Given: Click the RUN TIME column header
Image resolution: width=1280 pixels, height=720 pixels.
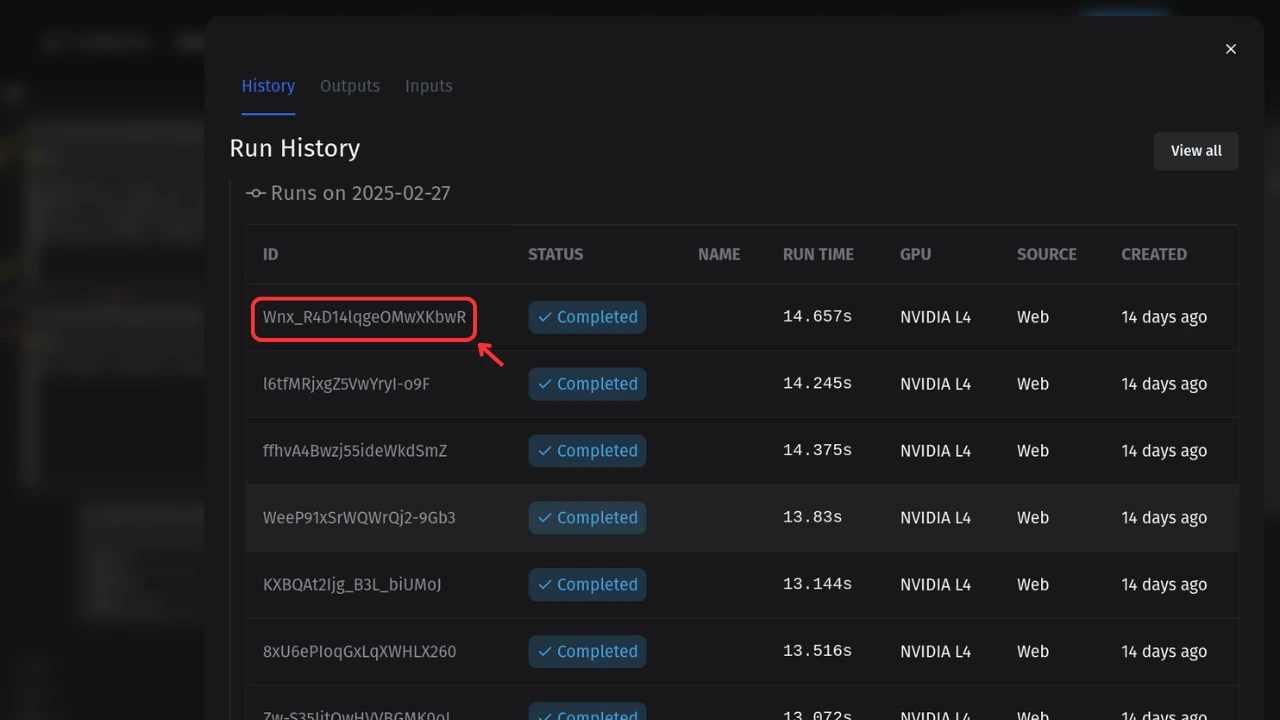Looking at the screenshot, I should click(818, 254).
